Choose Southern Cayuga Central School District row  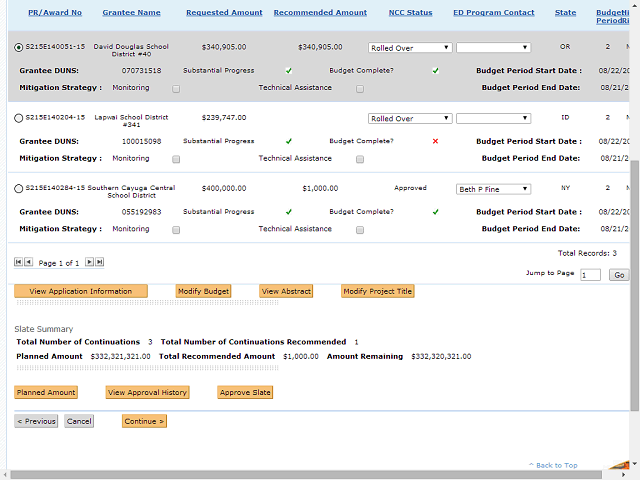click(x=19, y=189)
